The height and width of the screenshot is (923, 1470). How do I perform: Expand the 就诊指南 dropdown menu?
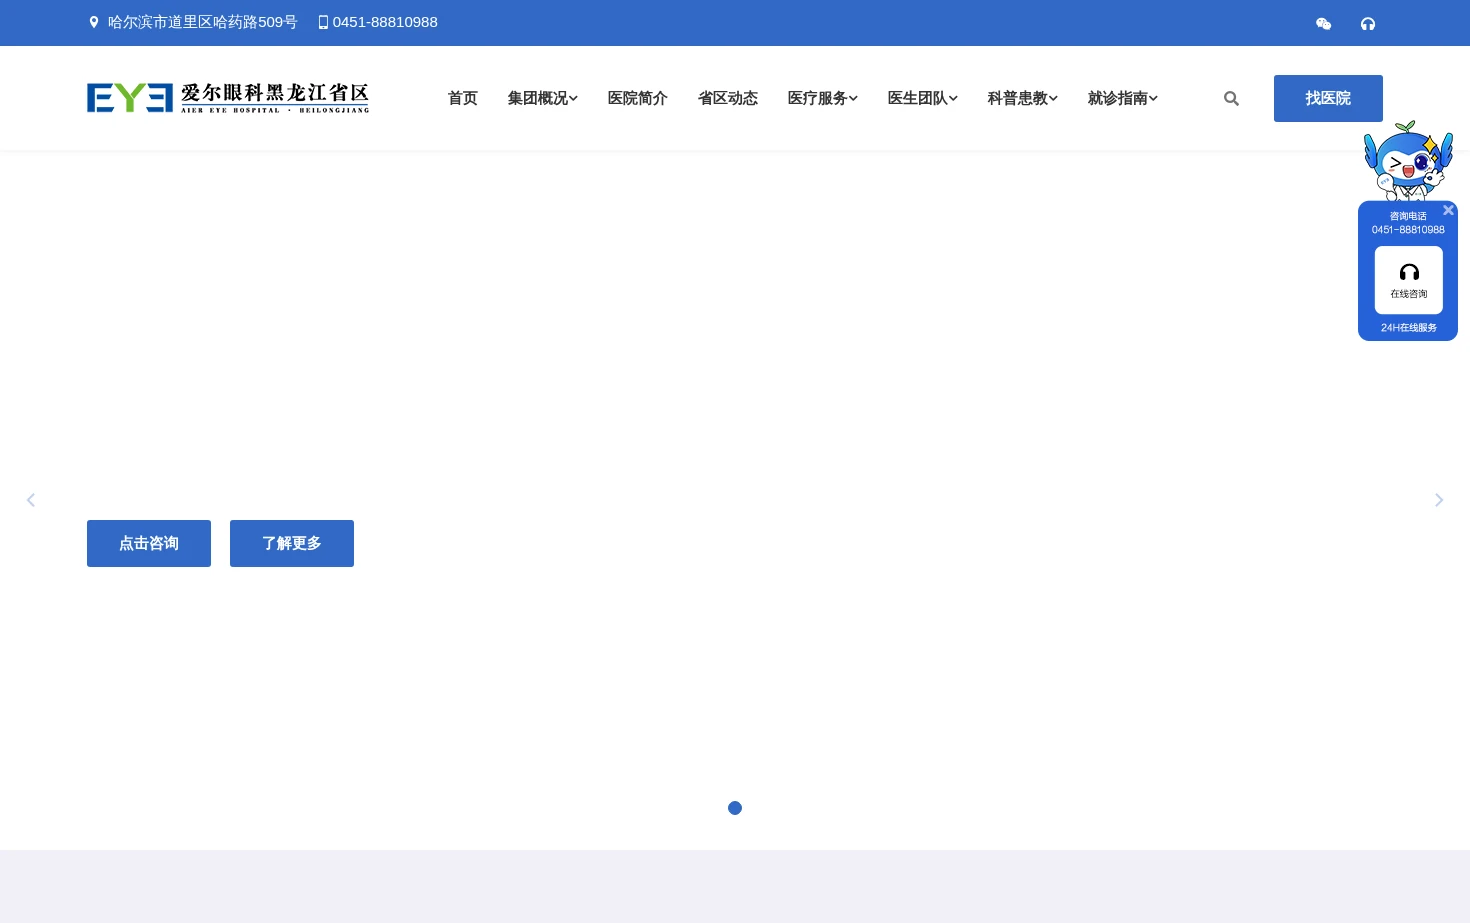(1122, 98)
